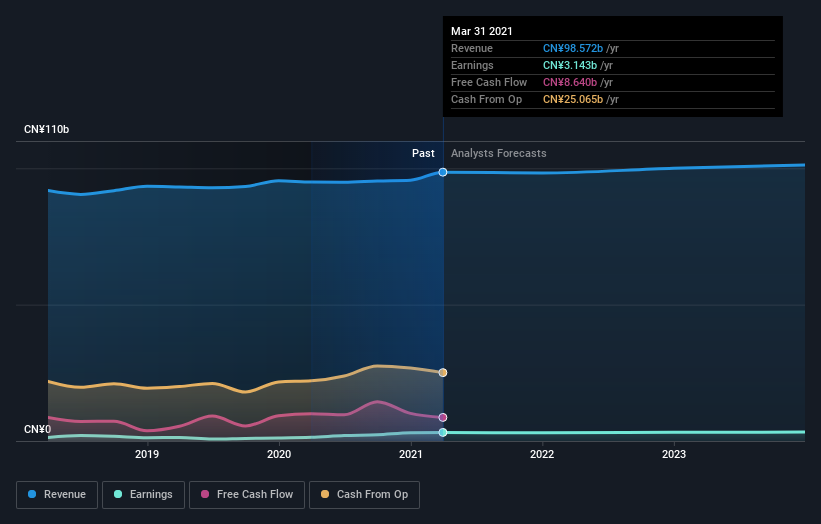Select the 2020 x-axis label
The image size is (821, 524).
279,454
